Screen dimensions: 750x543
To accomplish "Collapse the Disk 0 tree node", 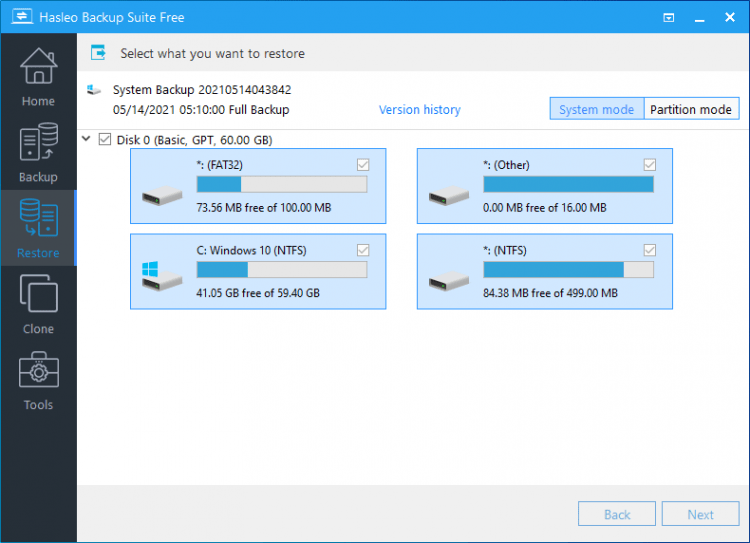I will (x=86, y=139).
